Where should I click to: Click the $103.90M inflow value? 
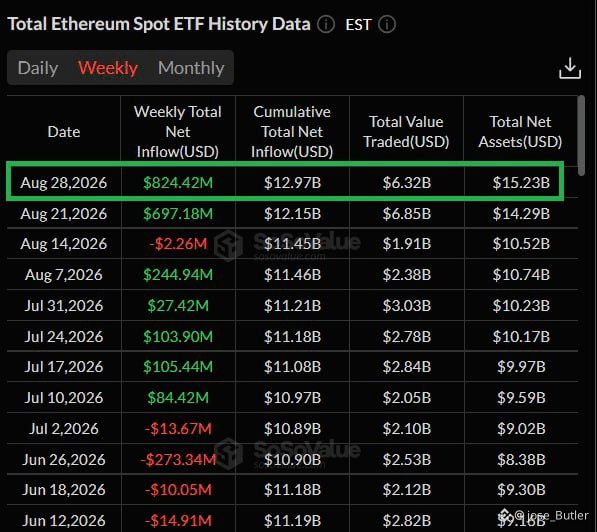pos(178,337)
